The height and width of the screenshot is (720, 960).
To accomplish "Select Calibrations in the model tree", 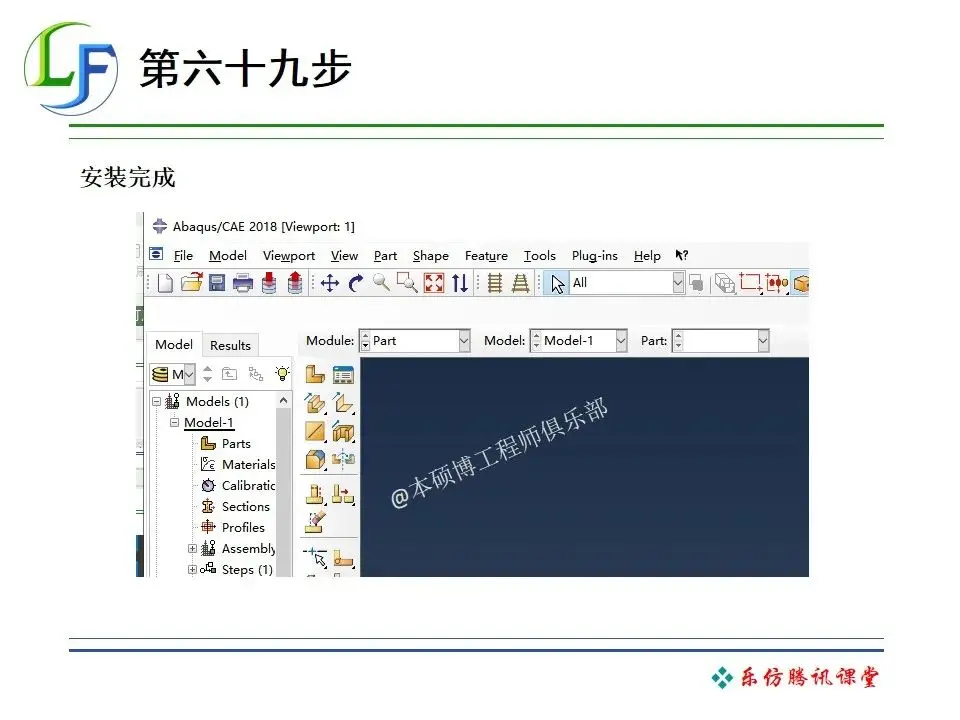I will pos(248,486).
